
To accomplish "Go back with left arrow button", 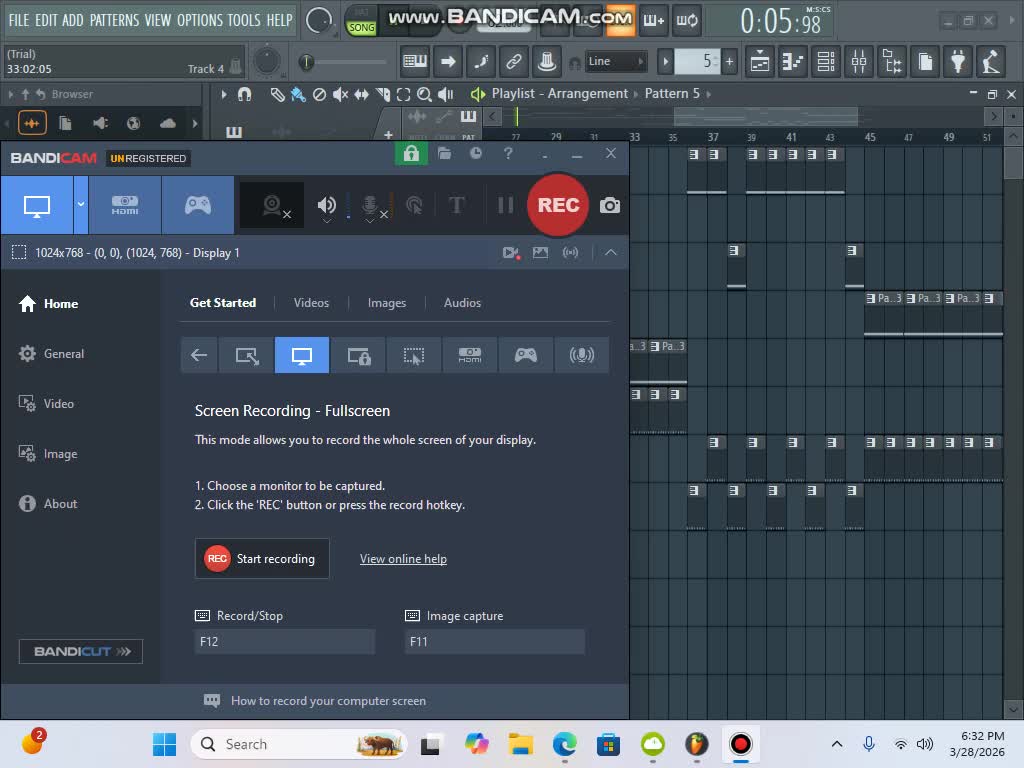I will click(x=199, y=355).
